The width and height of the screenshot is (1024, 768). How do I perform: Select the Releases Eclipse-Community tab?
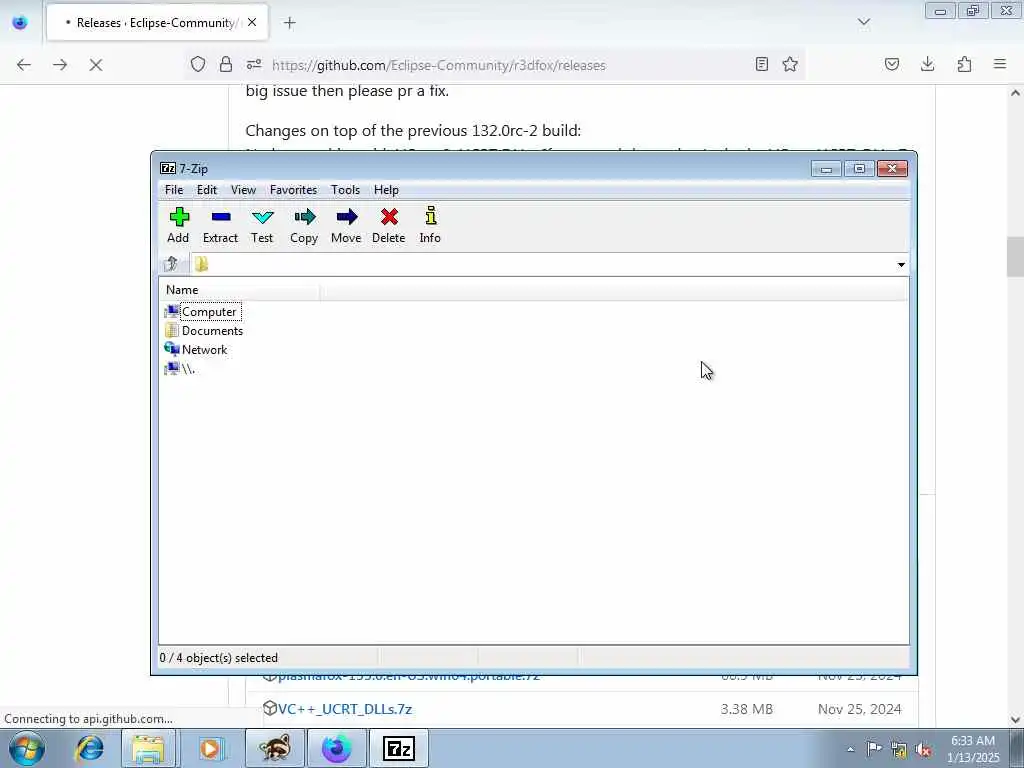coord(157,22)
